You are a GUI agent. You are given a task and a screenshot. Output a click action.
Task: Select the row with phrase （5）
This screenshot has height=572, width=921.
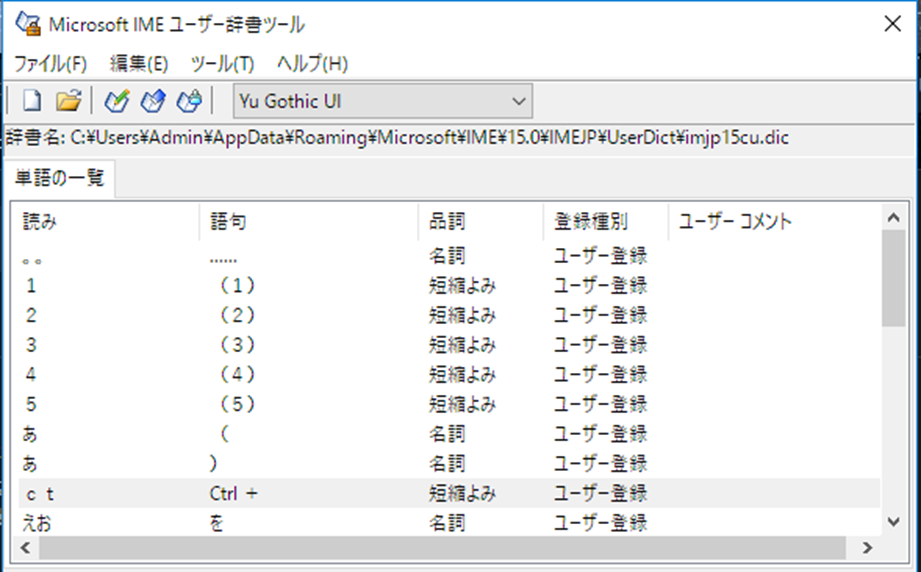[449, 404]
